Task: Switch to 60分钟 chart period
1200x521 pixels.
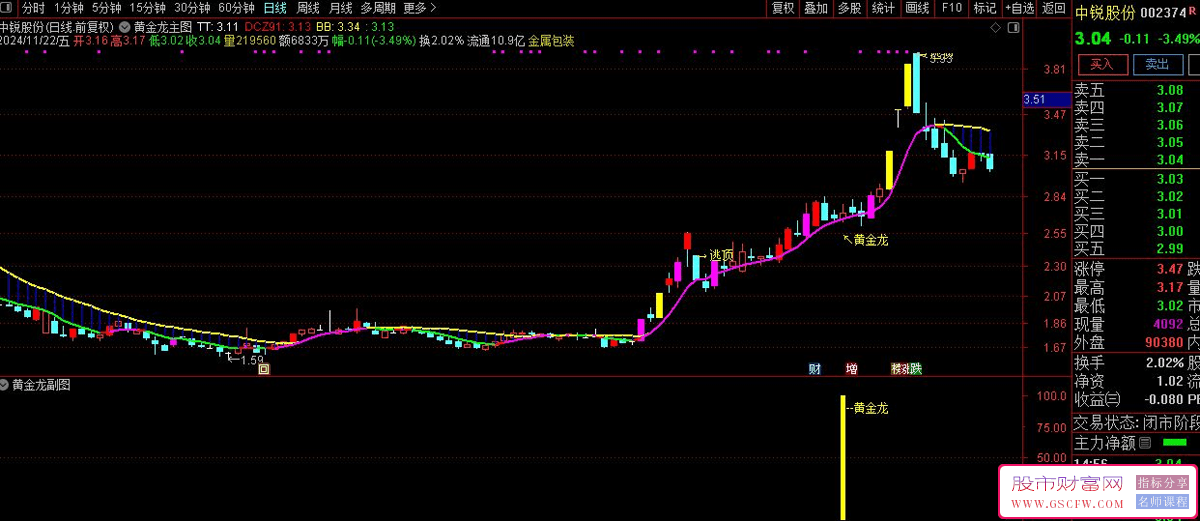Action: point(236,8)
